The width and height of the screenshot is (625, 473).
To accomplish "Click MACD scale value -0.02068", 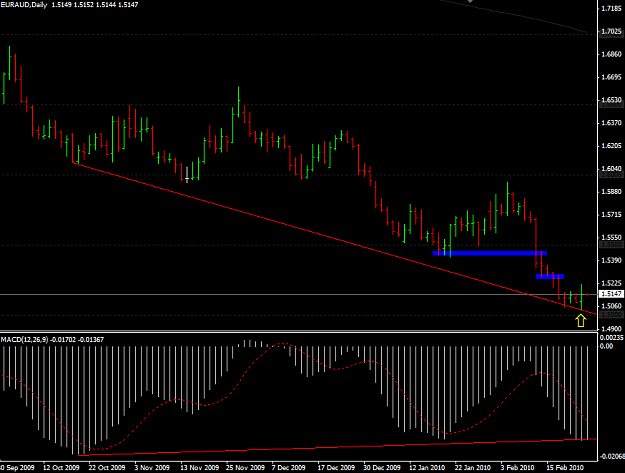I will [x=612, y=456].
